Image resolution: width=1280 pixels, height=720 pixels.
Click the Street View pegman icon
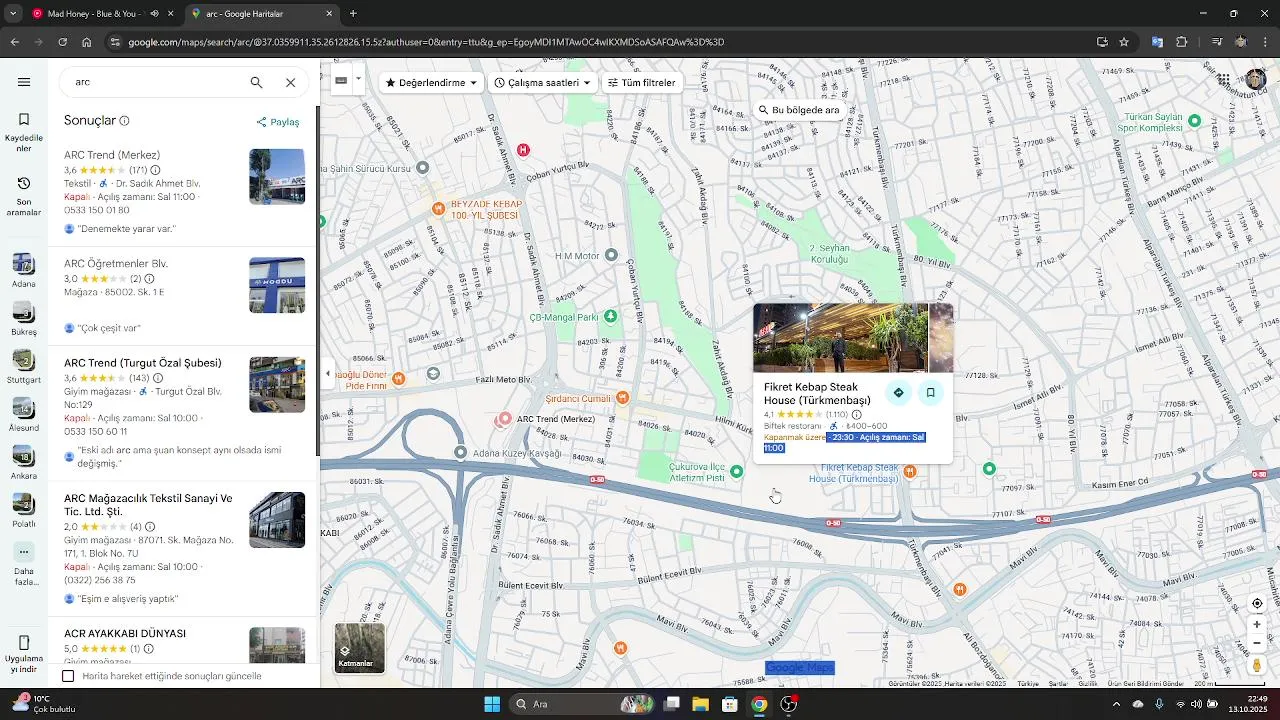click(1257, 664)
